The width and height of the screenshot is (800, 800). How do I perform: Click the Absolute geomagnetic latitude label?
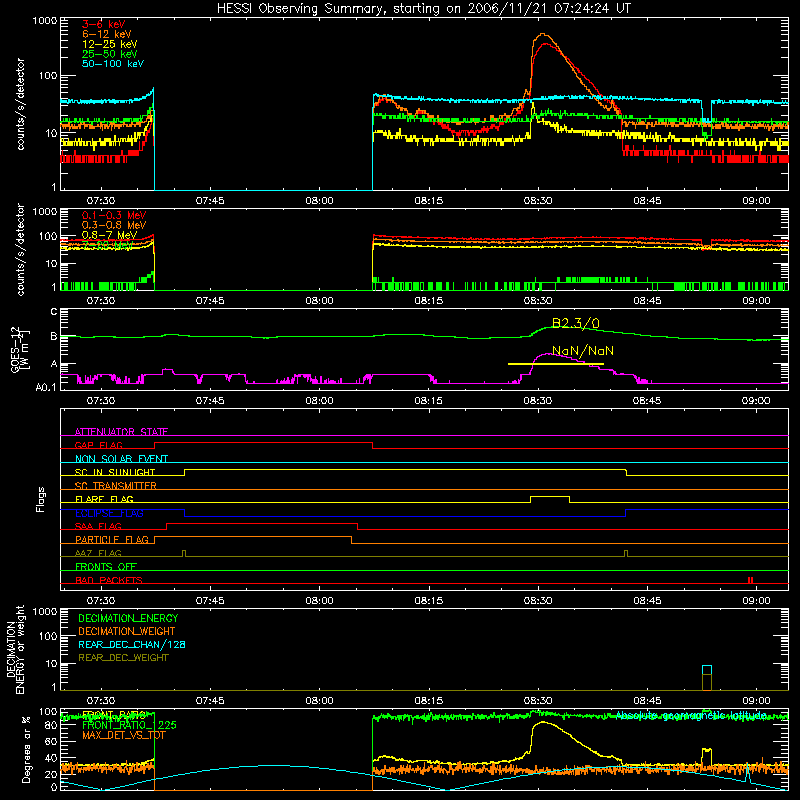point(691,716)
